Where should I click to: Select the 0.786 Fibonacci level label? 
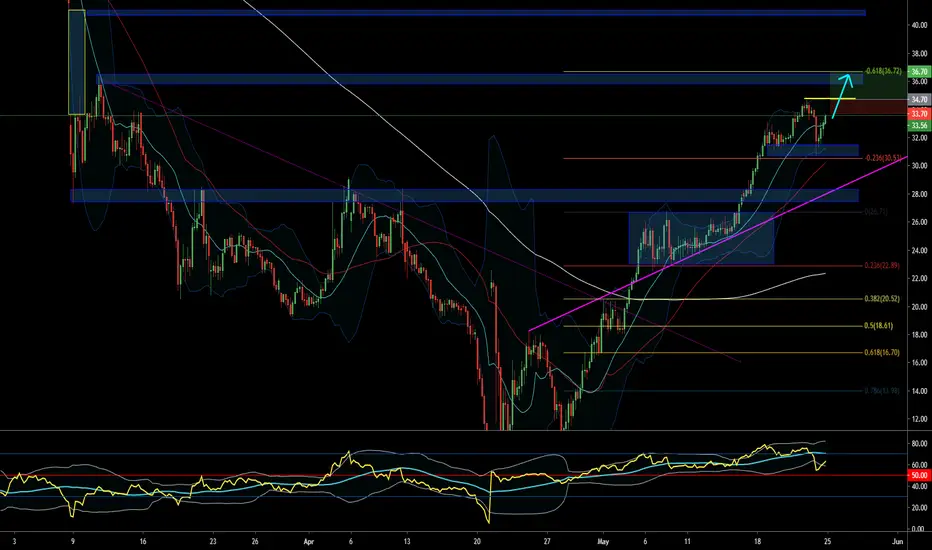pos(881,391)
